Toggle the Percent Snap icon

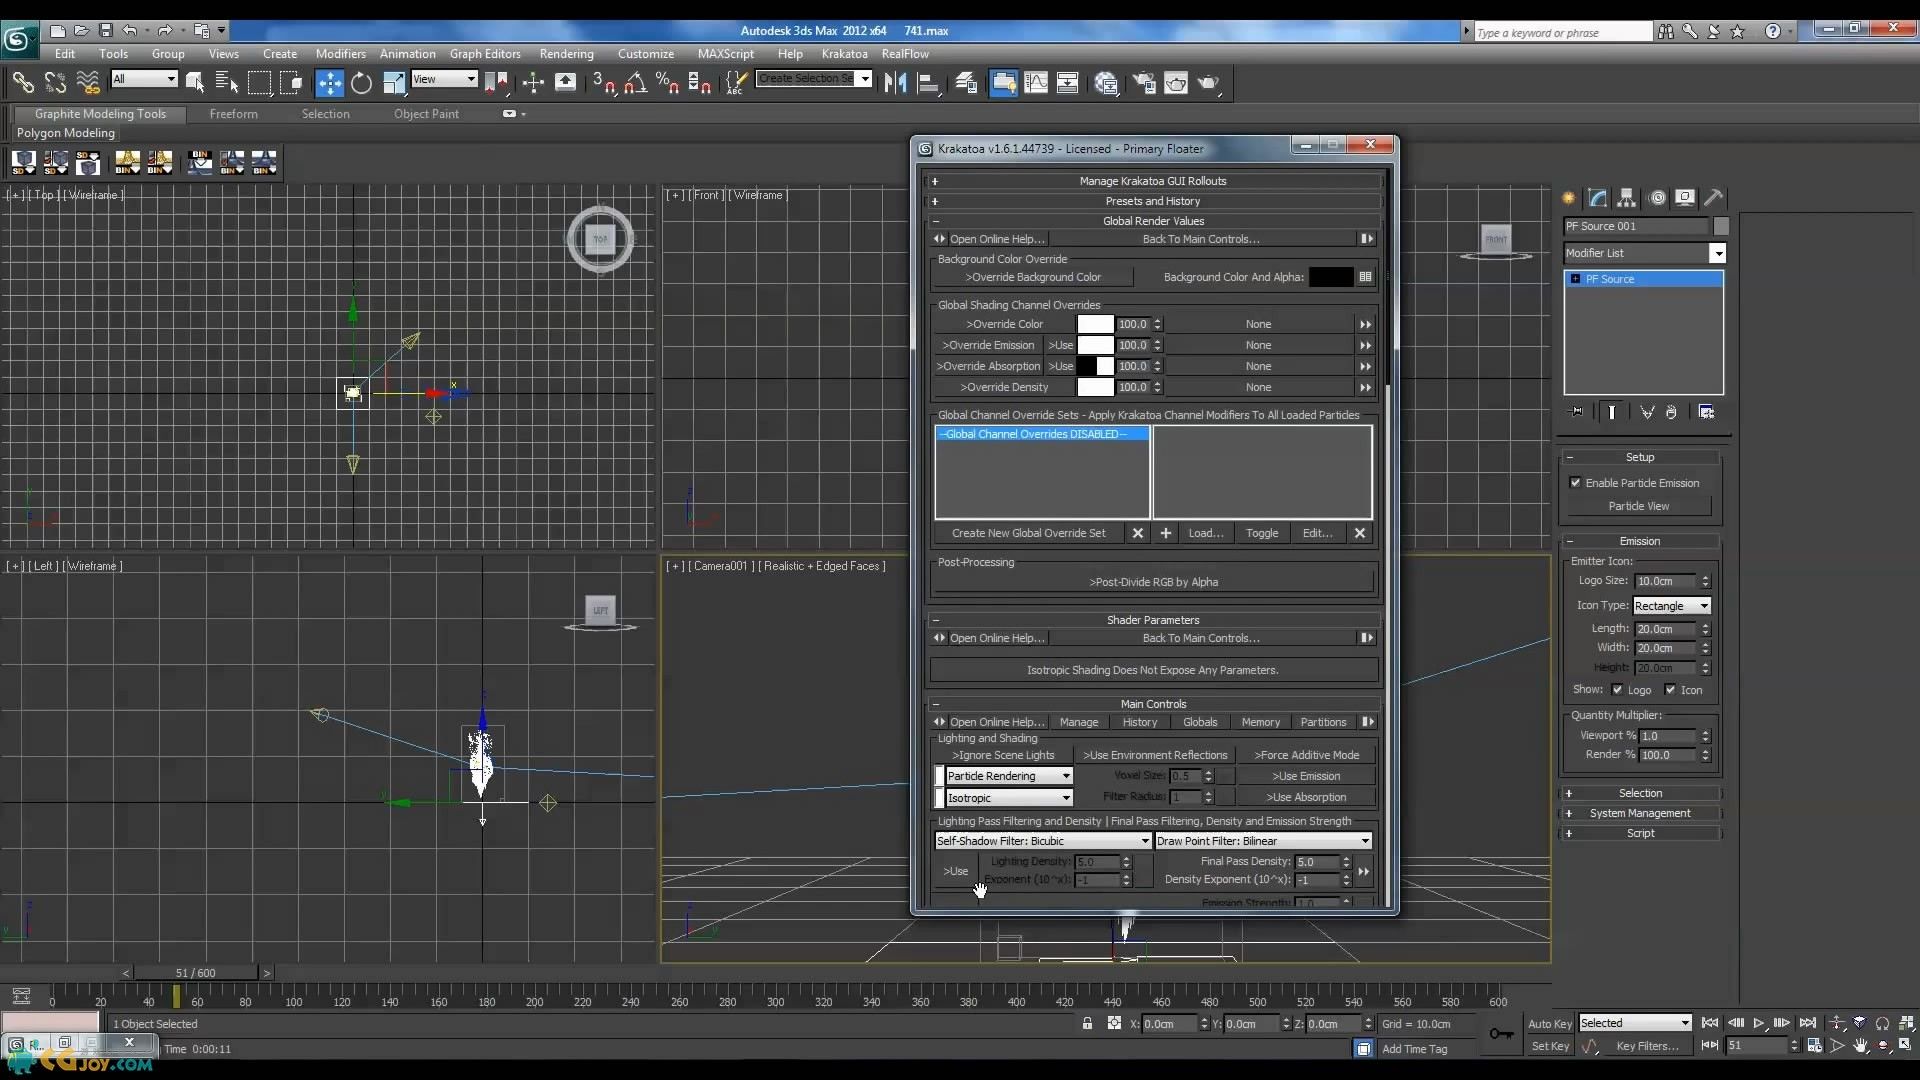click(667, 83)
